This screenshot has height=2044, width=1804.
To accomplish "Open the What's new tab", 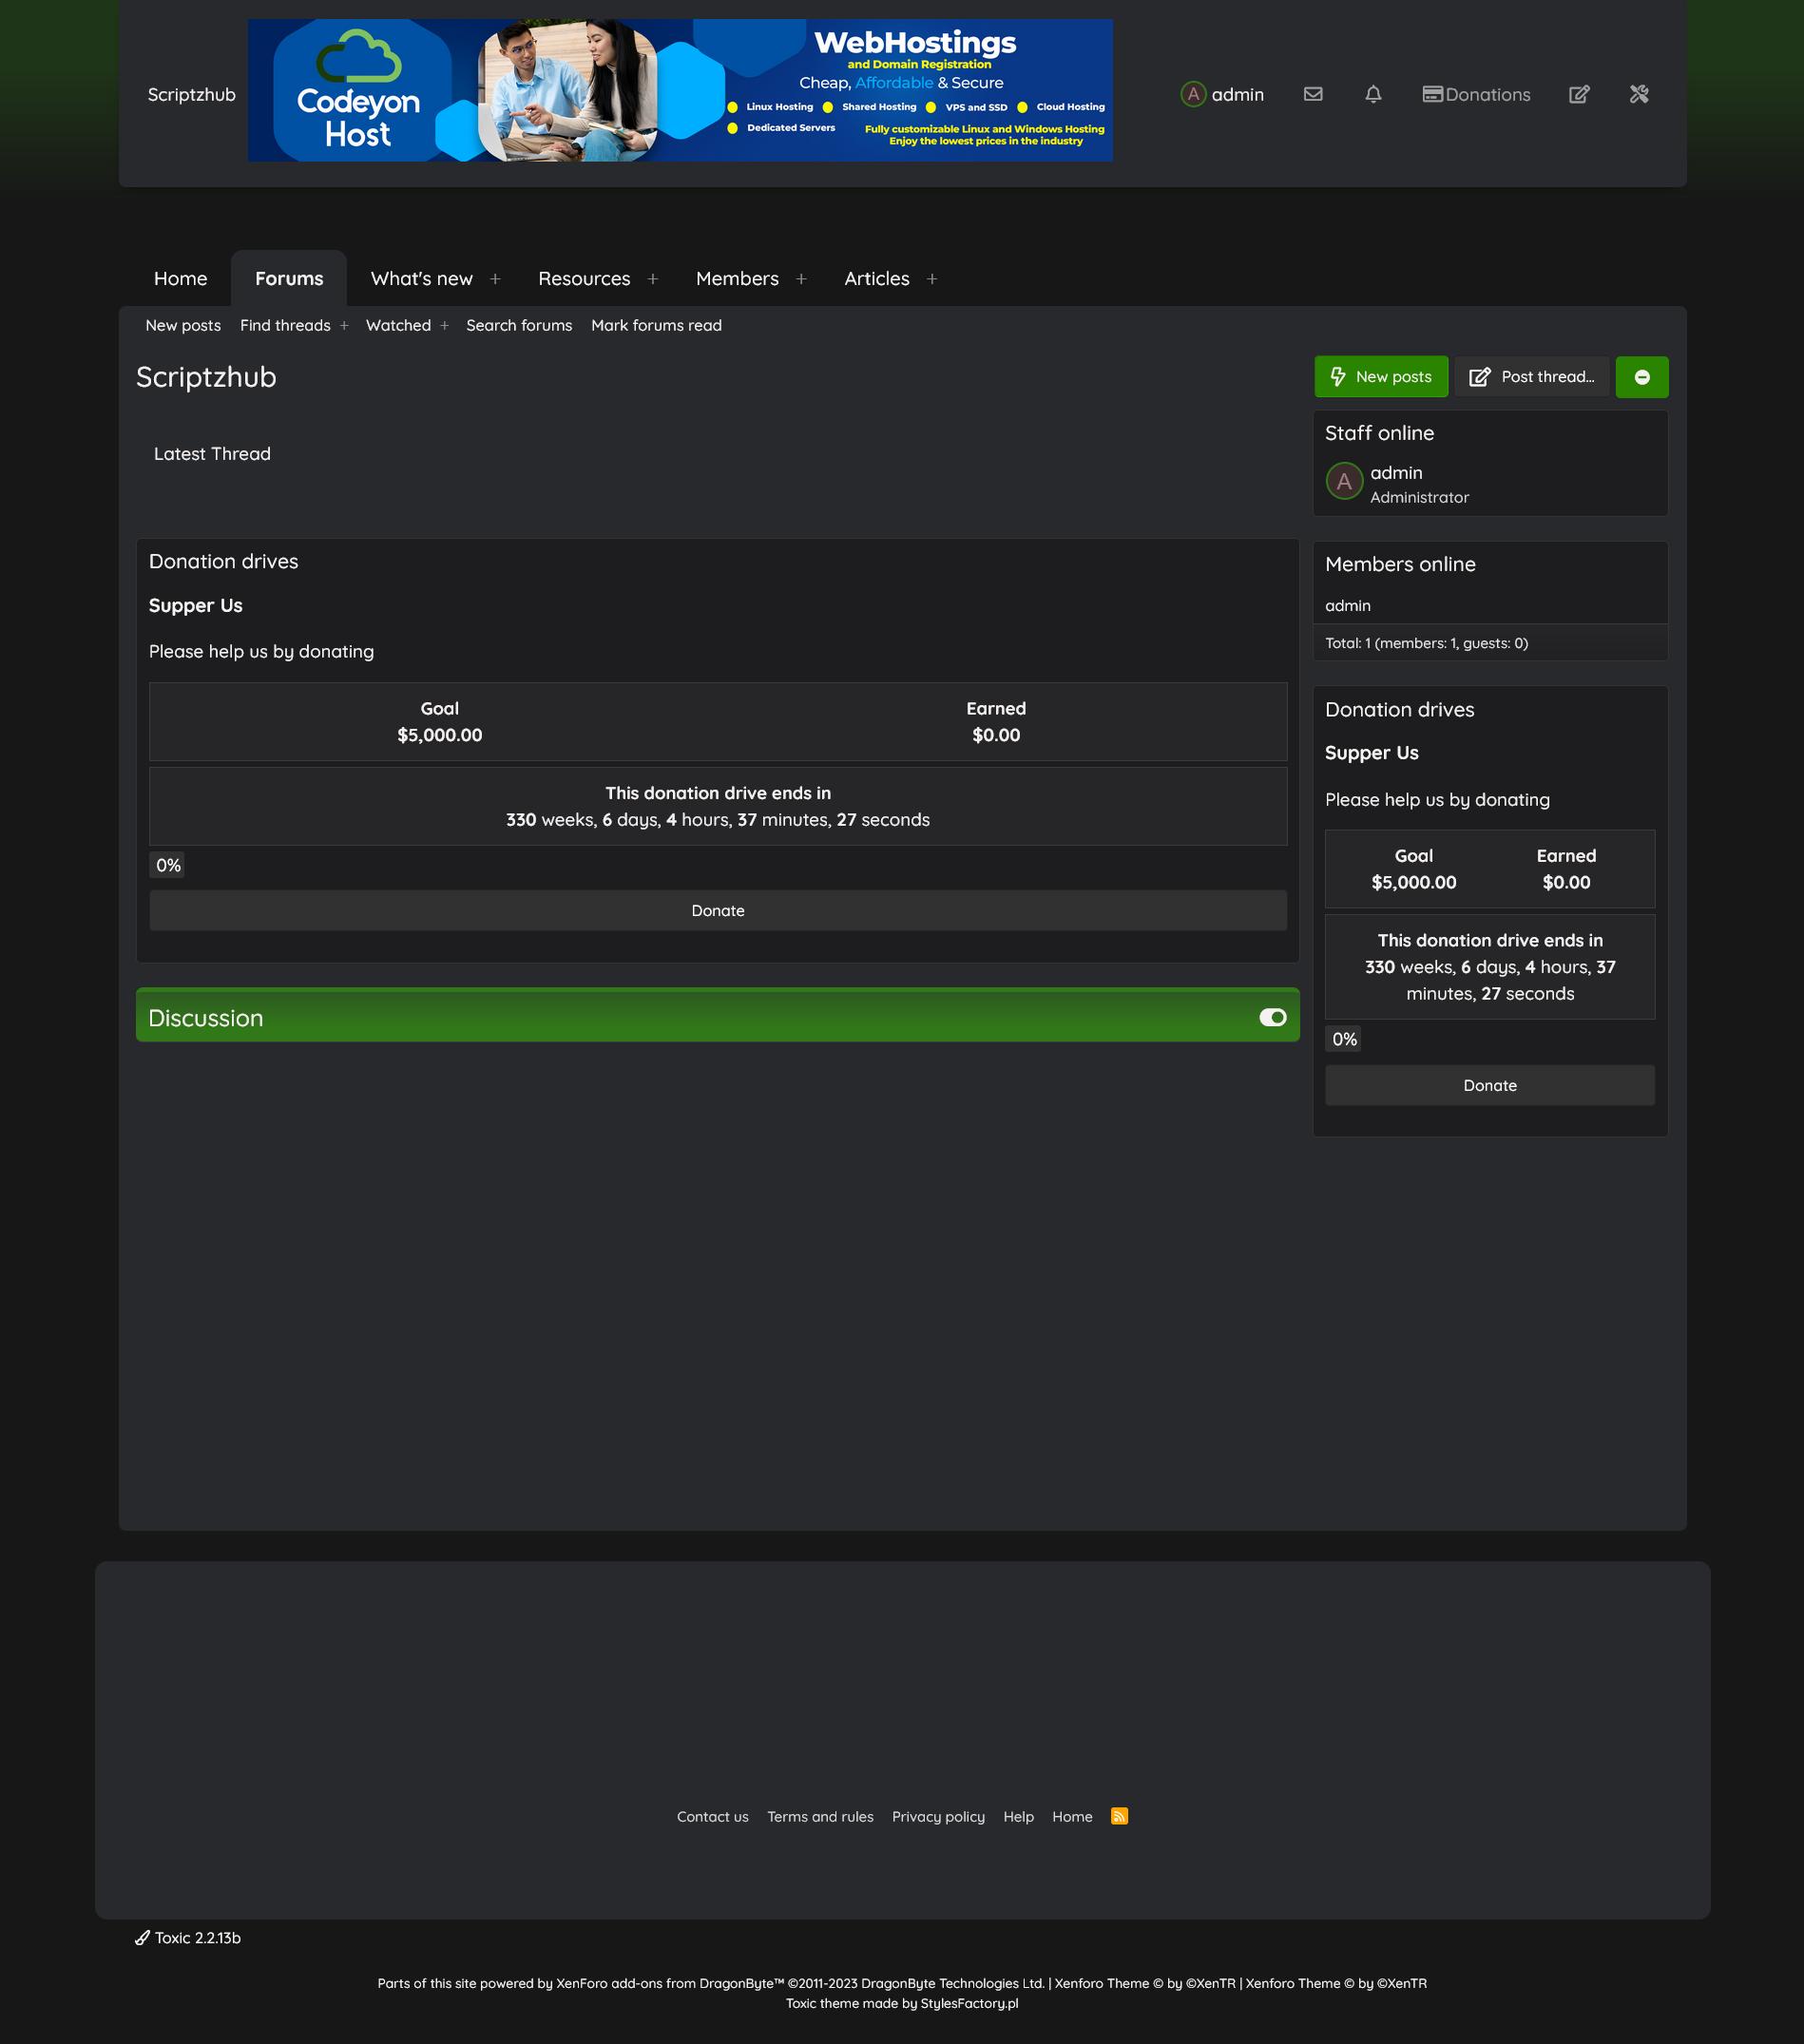I will tap(422, 279).
